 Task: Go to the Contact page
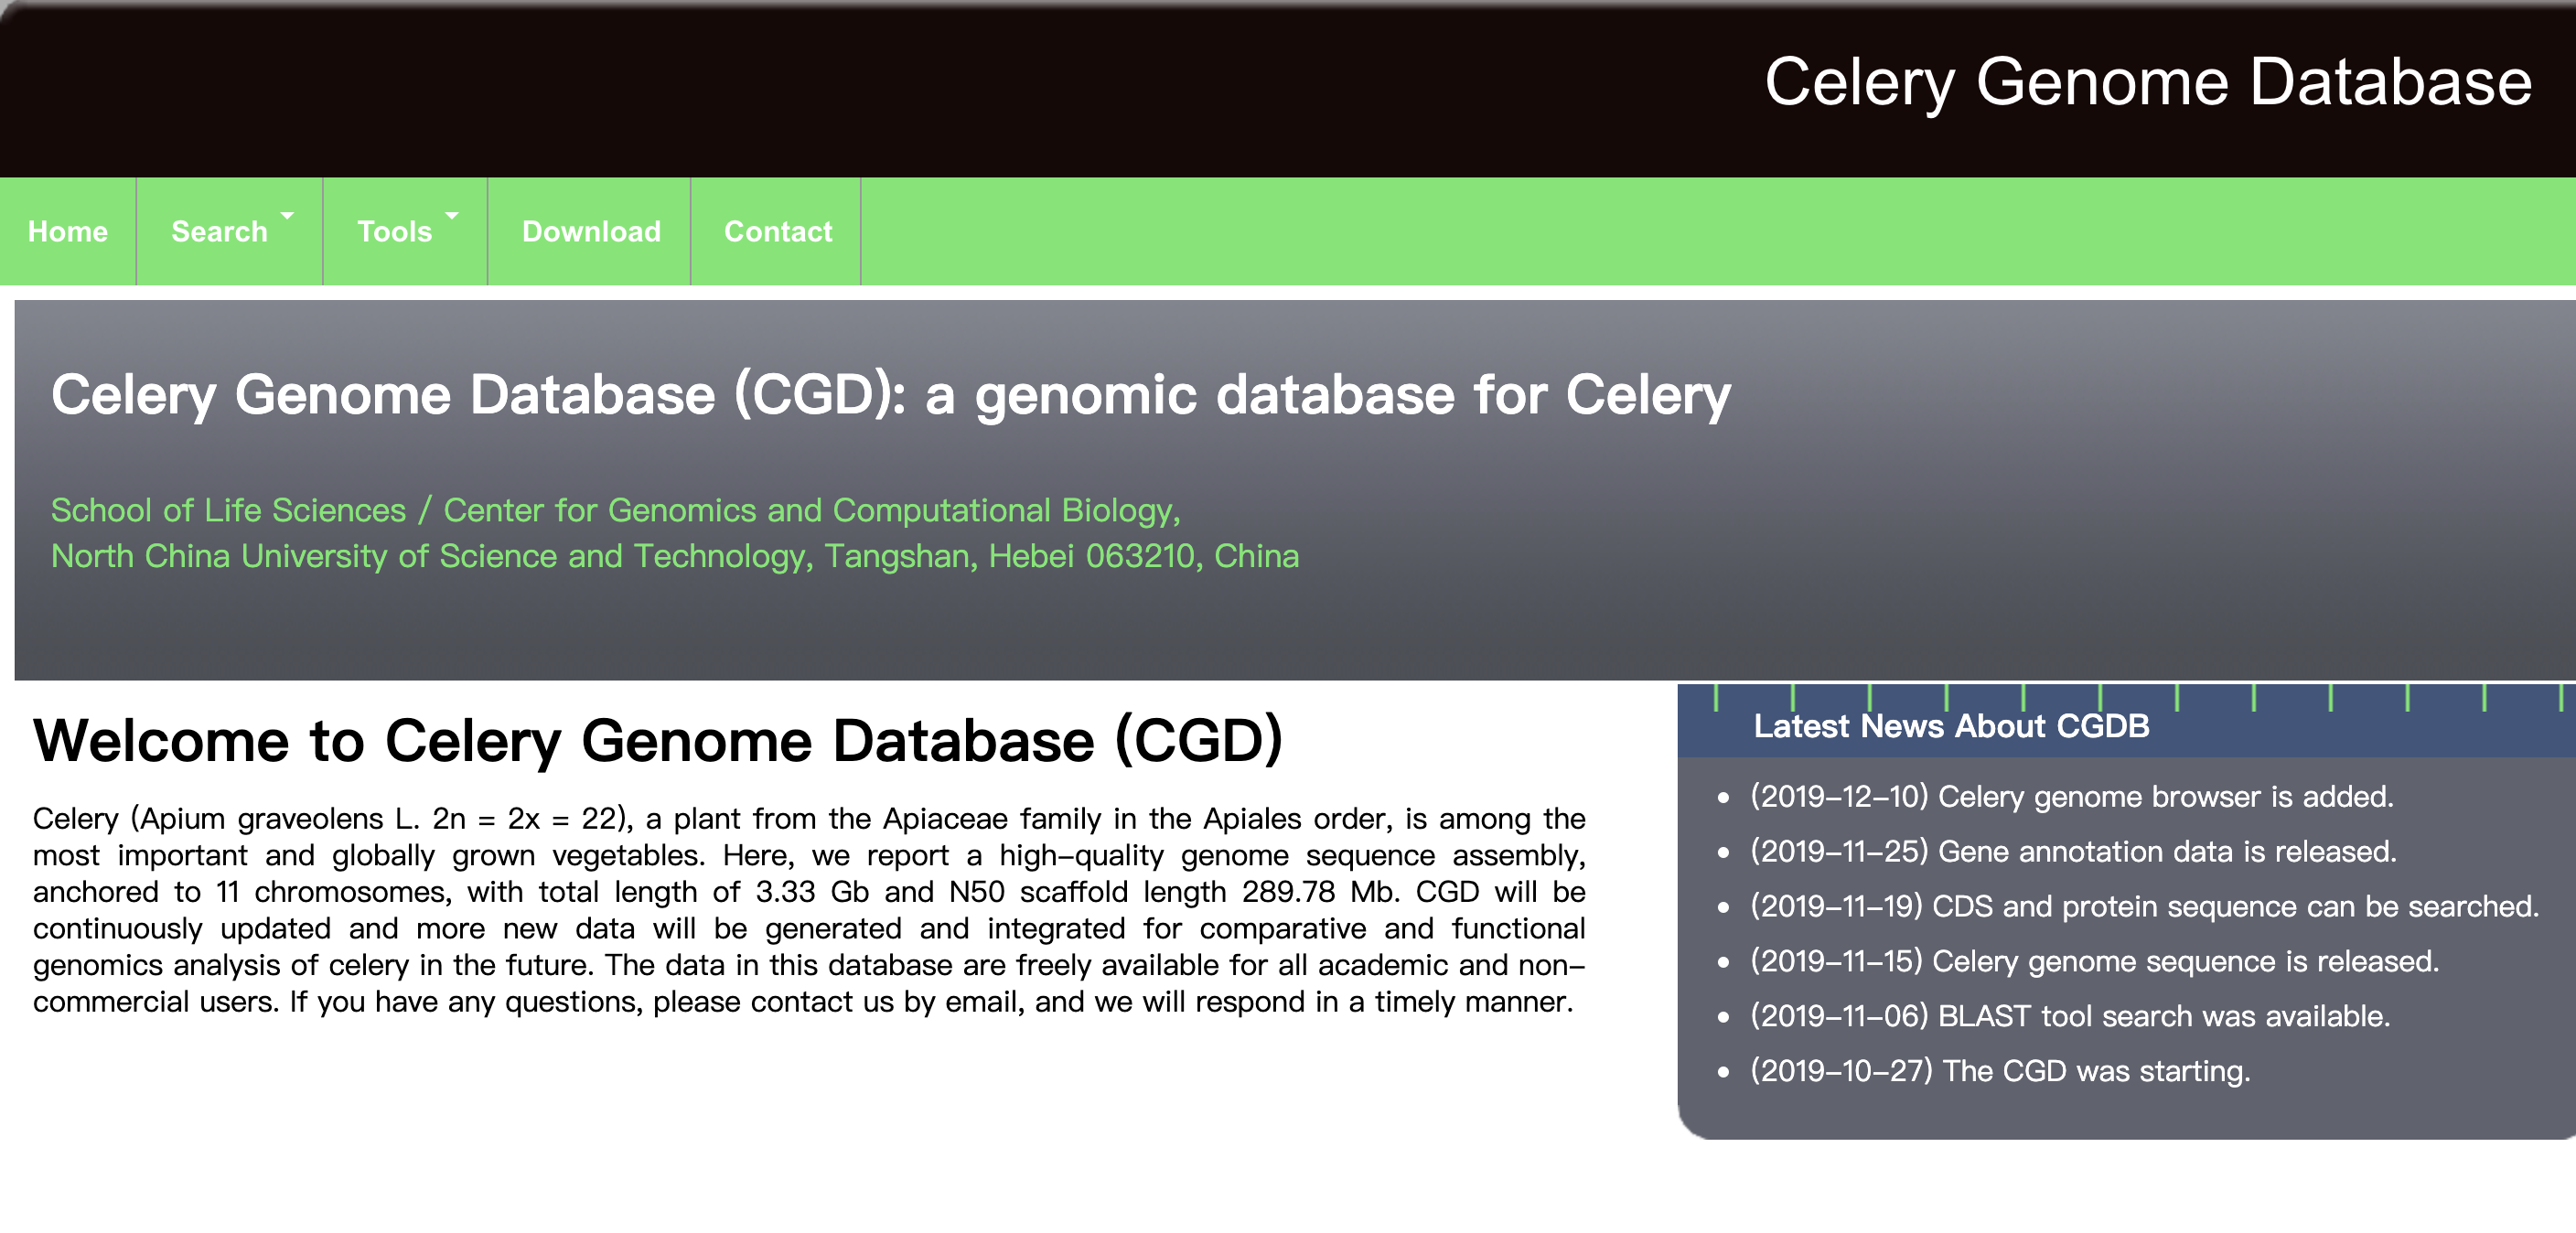tap(777, 231)
